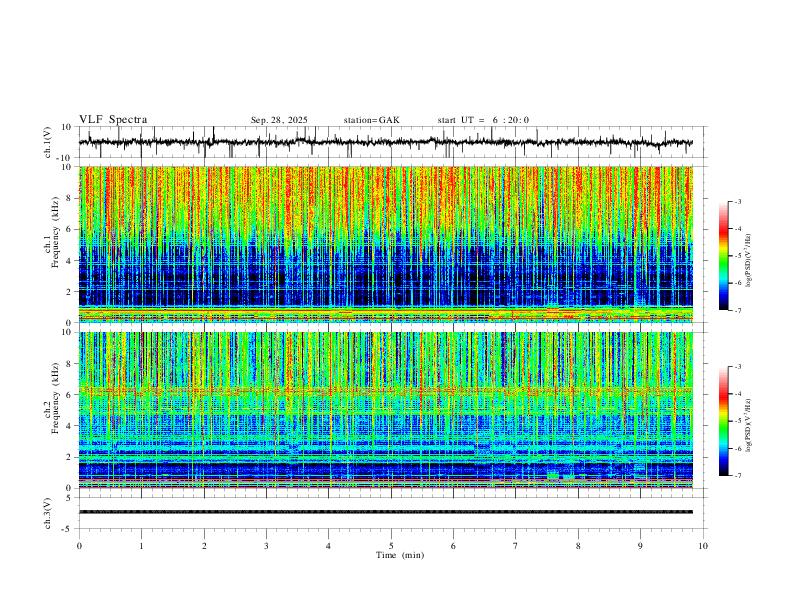Click the time axis tick labeled 5
The width and height of the screenshot is (792, 612).
pos(391,546)
